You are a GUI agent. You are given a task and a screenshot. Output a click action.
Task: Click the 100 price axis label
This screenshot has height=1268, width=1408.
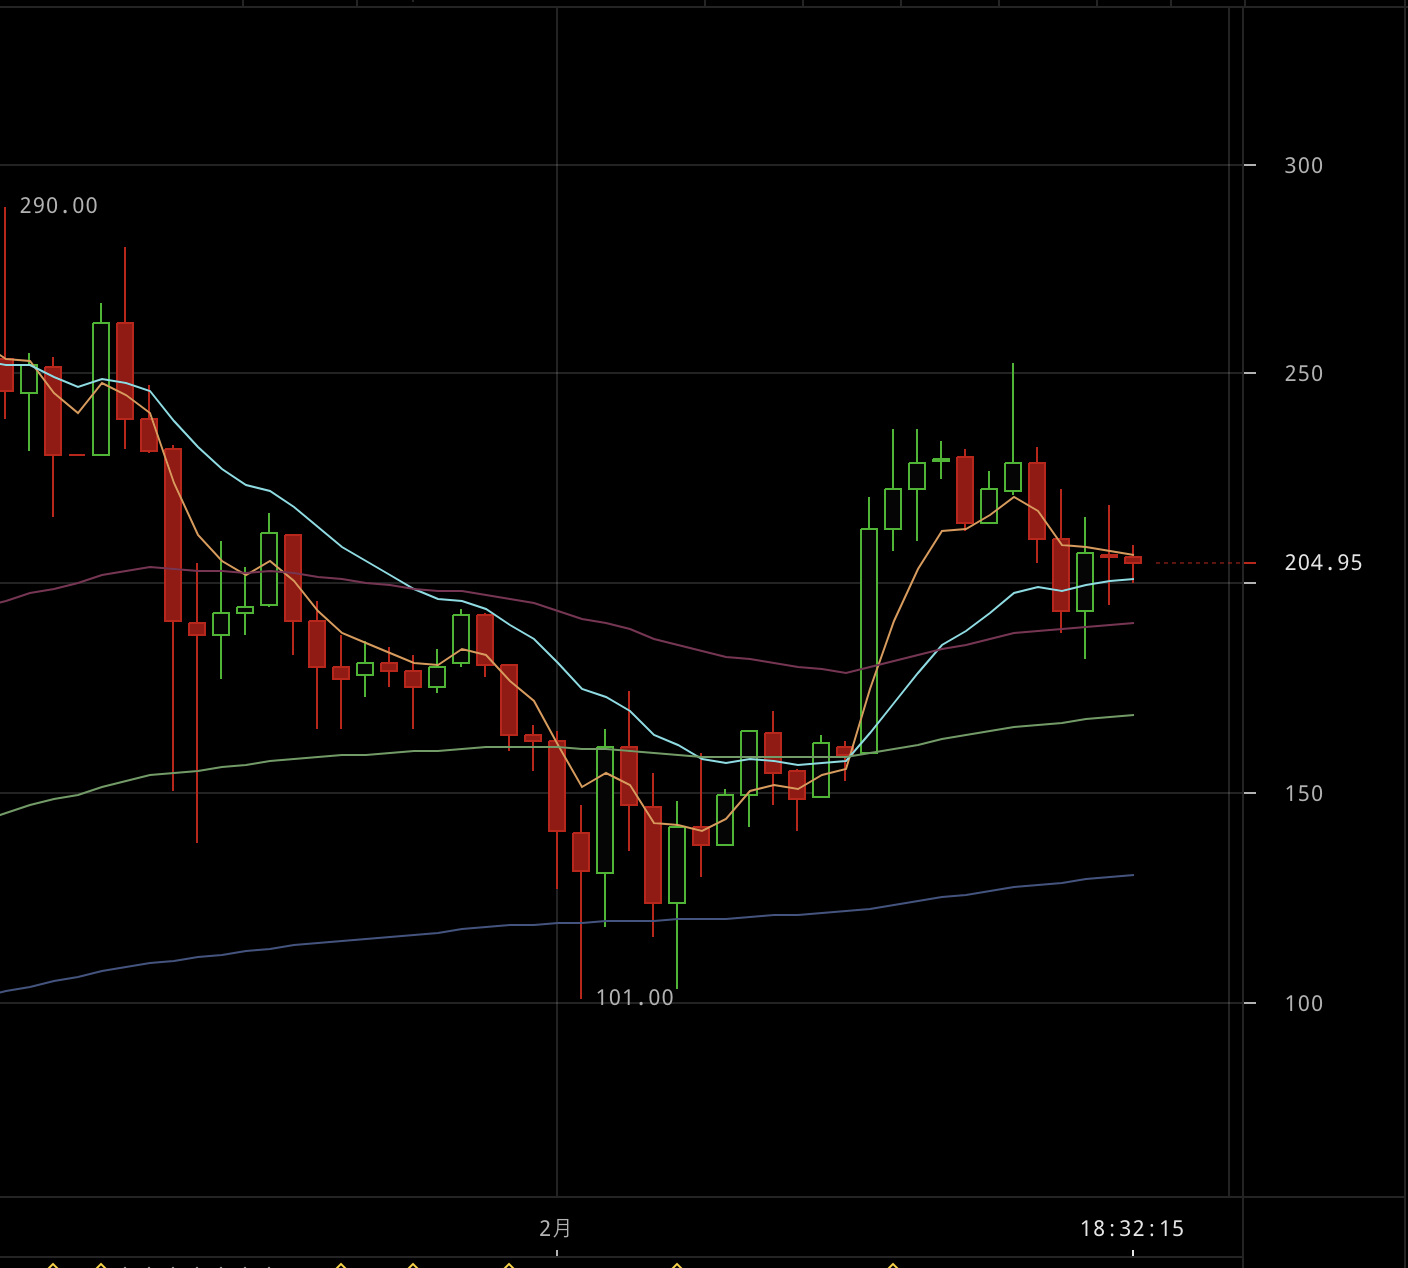click(x=1303, y=1003)
